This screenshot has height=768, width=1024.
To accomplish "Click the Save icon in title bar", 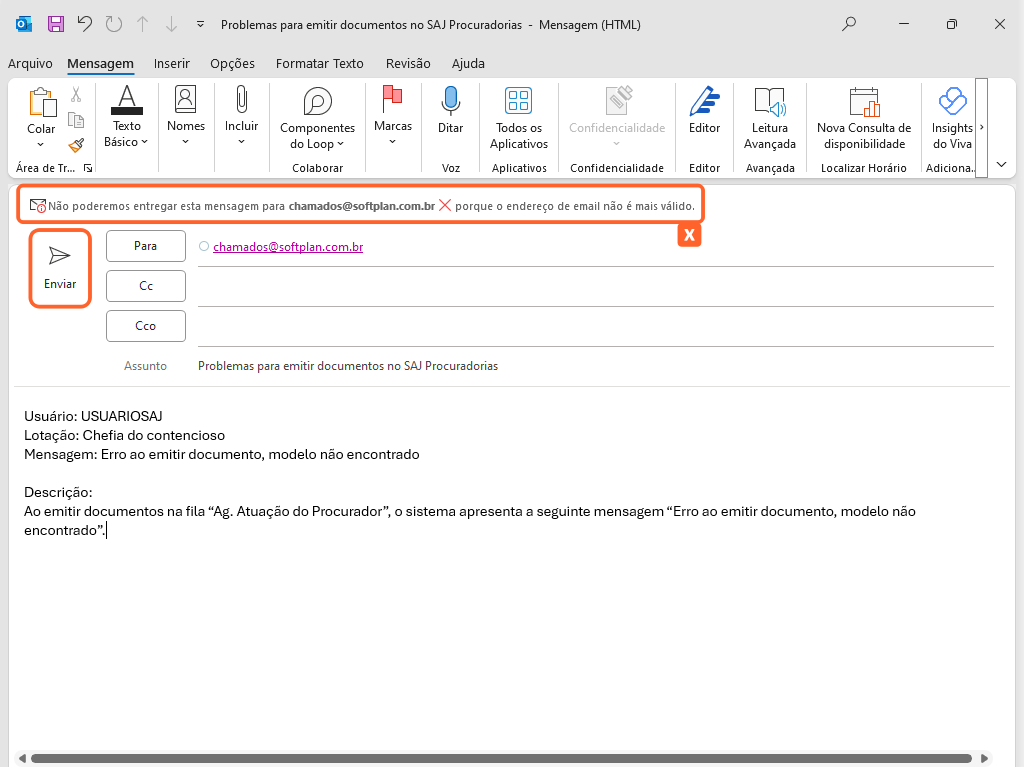I will click(x=56, y=24).
